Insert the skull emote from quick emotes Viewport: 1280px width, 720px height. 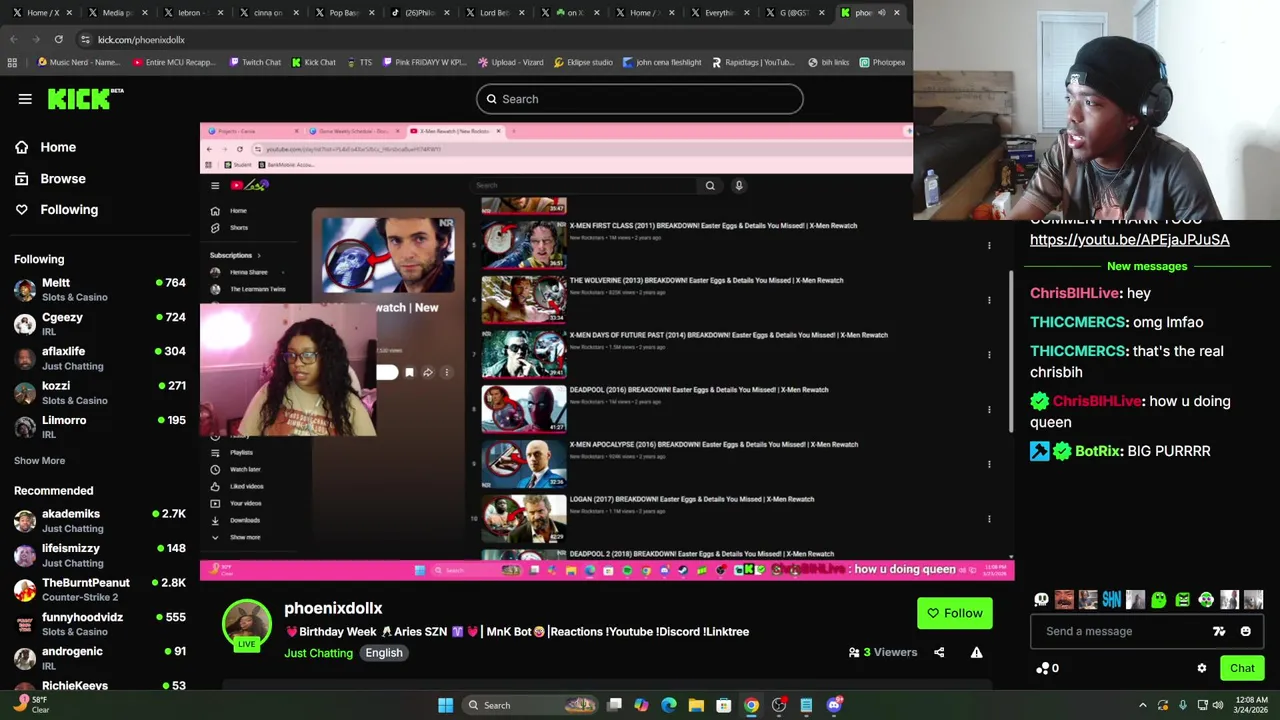coord(1041,600)
